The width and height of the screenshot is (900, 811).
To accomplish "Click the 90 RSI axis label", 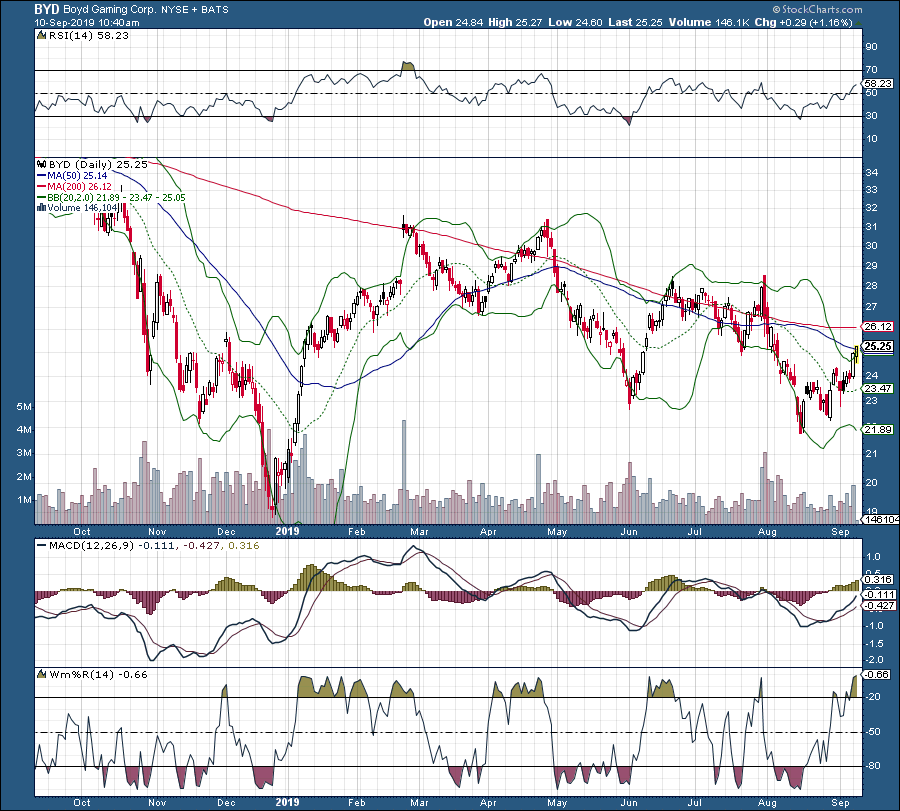I will tap(871, 47).
